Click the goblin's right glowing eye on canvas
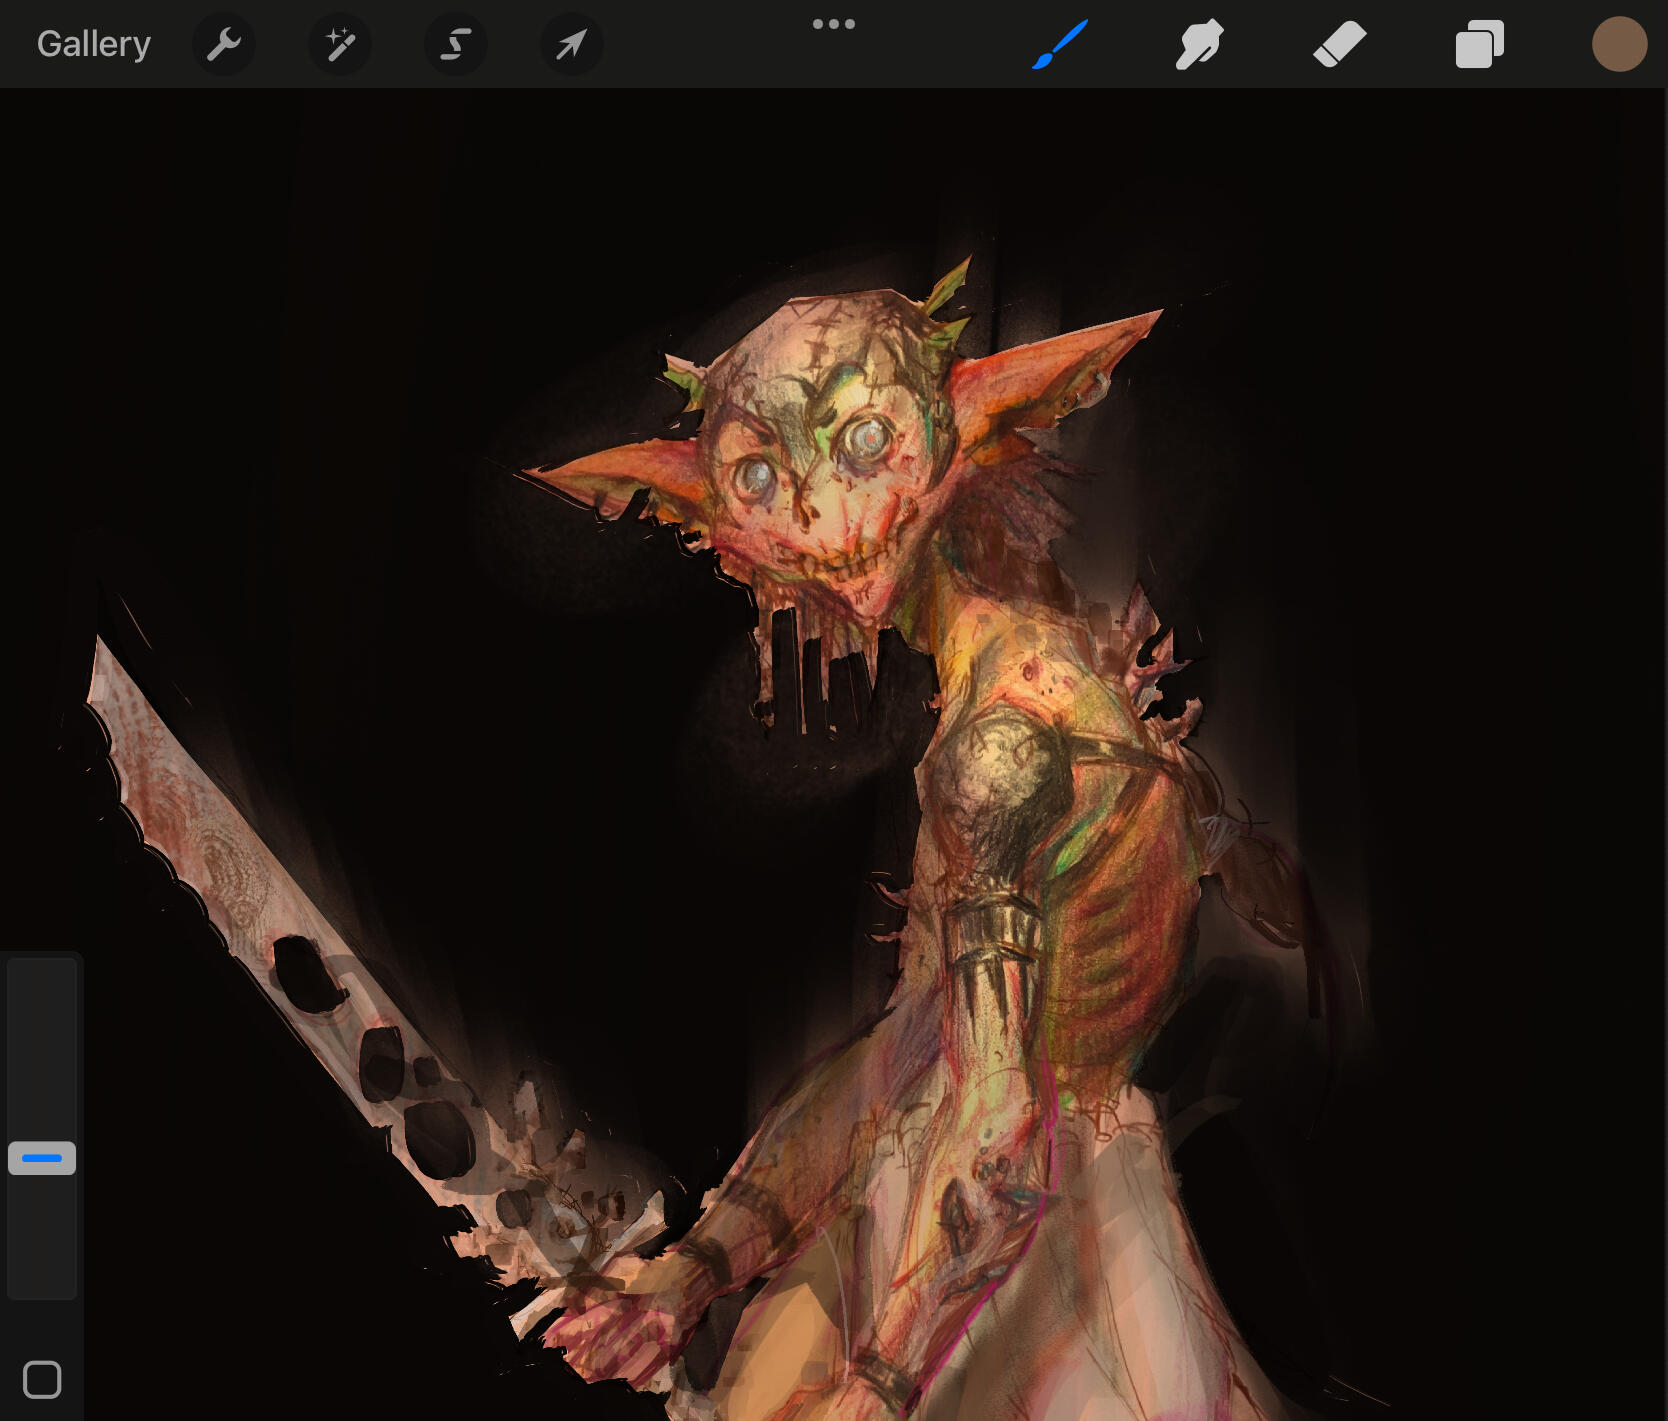 click(x=867, y=437)
